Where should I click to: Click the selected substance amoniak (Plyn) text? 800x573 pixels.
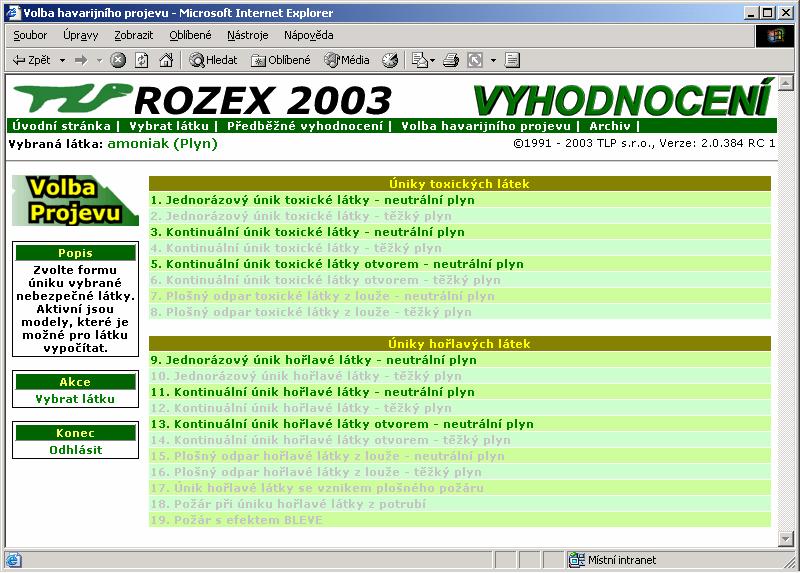(x=162, y=144)
